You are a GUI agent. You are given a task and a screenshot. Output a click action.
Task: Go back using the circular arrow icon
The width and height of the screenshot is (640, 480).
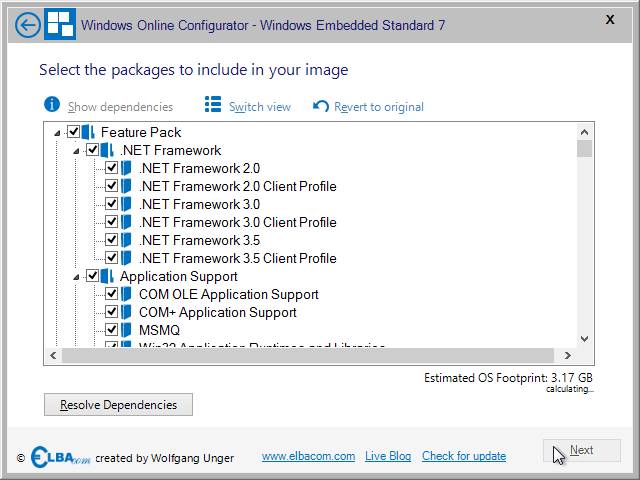tap(28, 25)
